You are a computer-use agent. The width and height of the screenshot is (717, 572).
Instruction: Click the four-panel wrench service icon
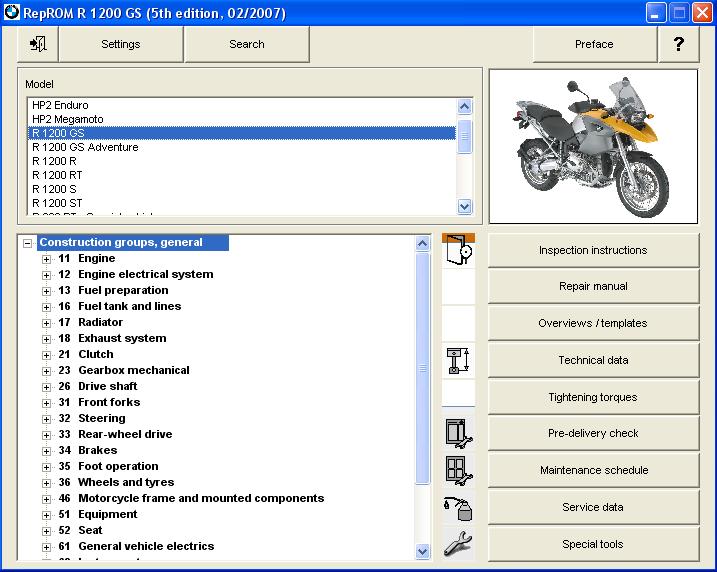[x=458, y=470]
